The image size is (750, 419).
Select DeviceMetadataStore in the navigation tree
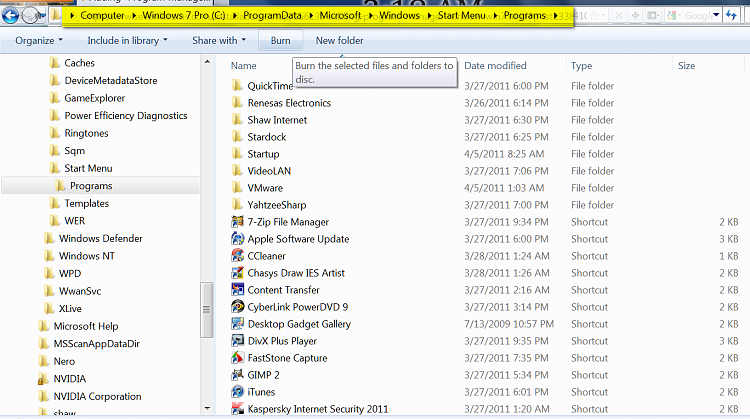click(x=110, y=80)
